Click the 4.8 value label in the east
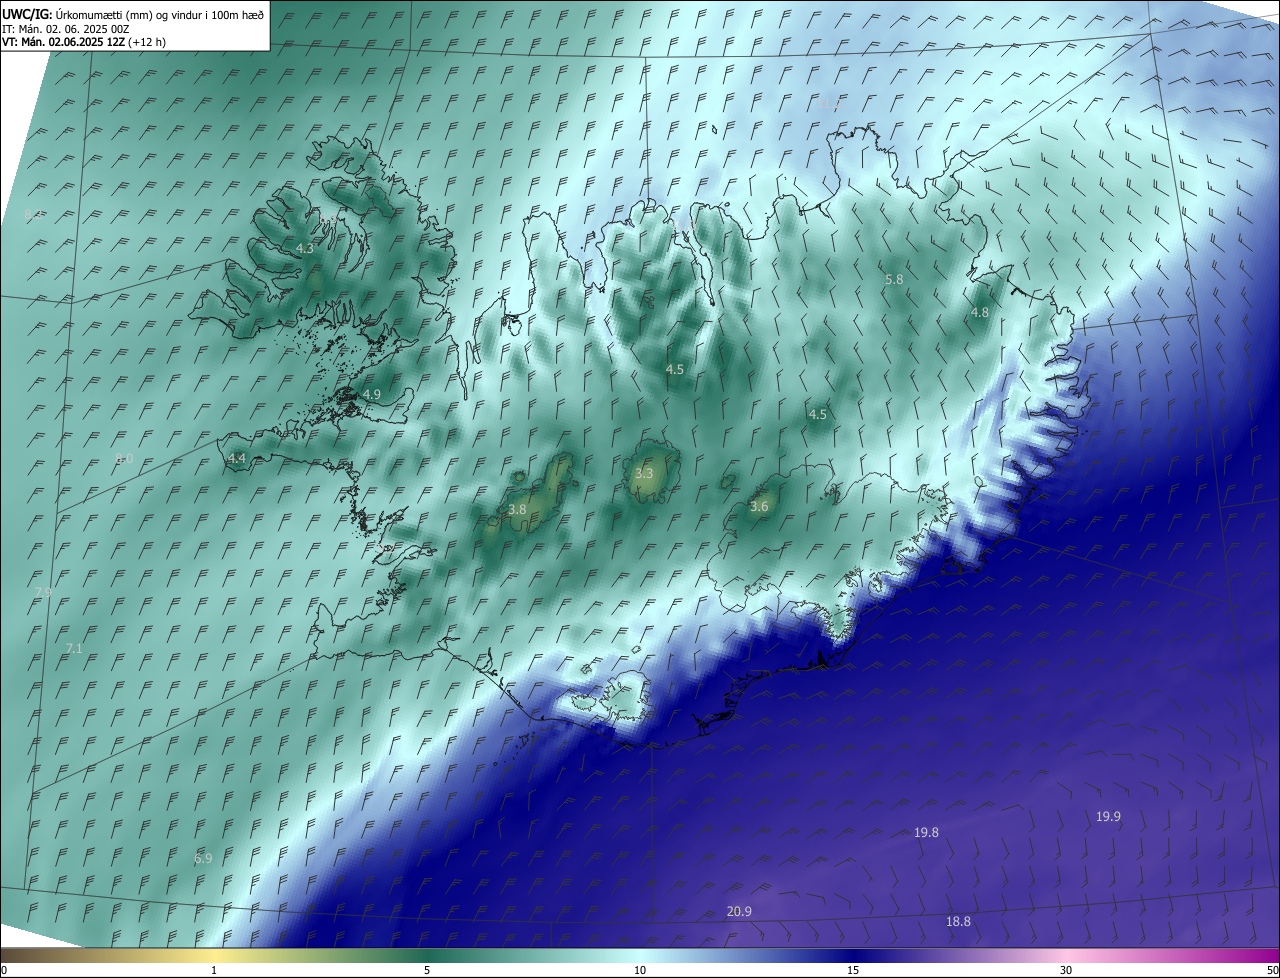Viewport: 1280px width, 978px height. click(x=980, y=313)
